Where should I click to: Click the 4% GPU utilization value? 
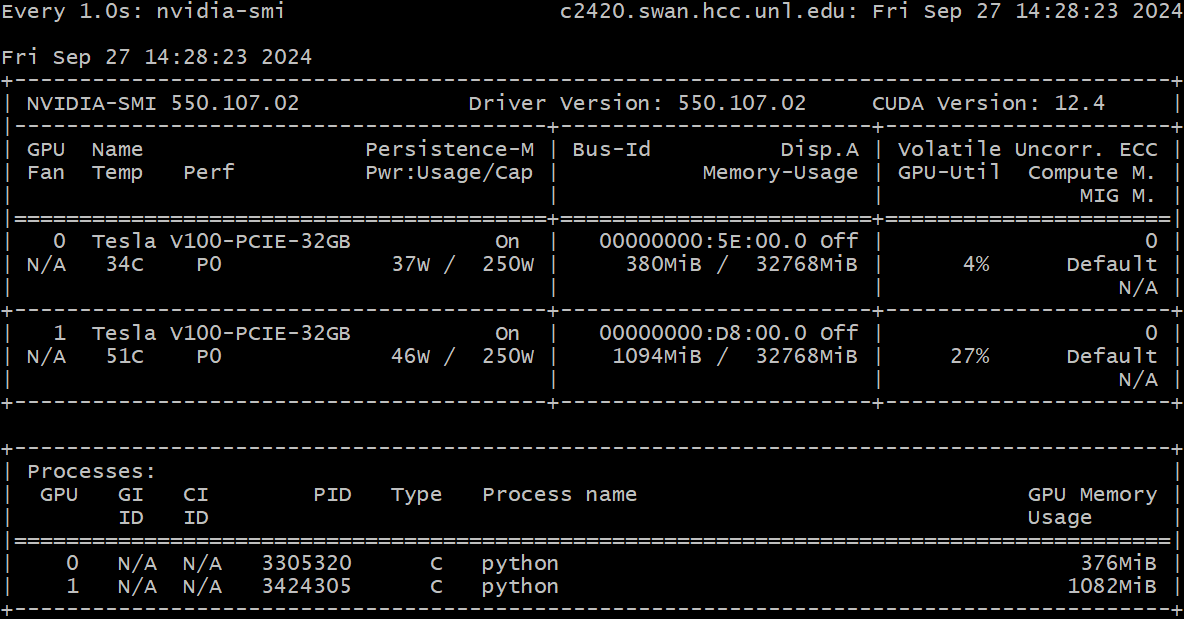pos(976,264)
